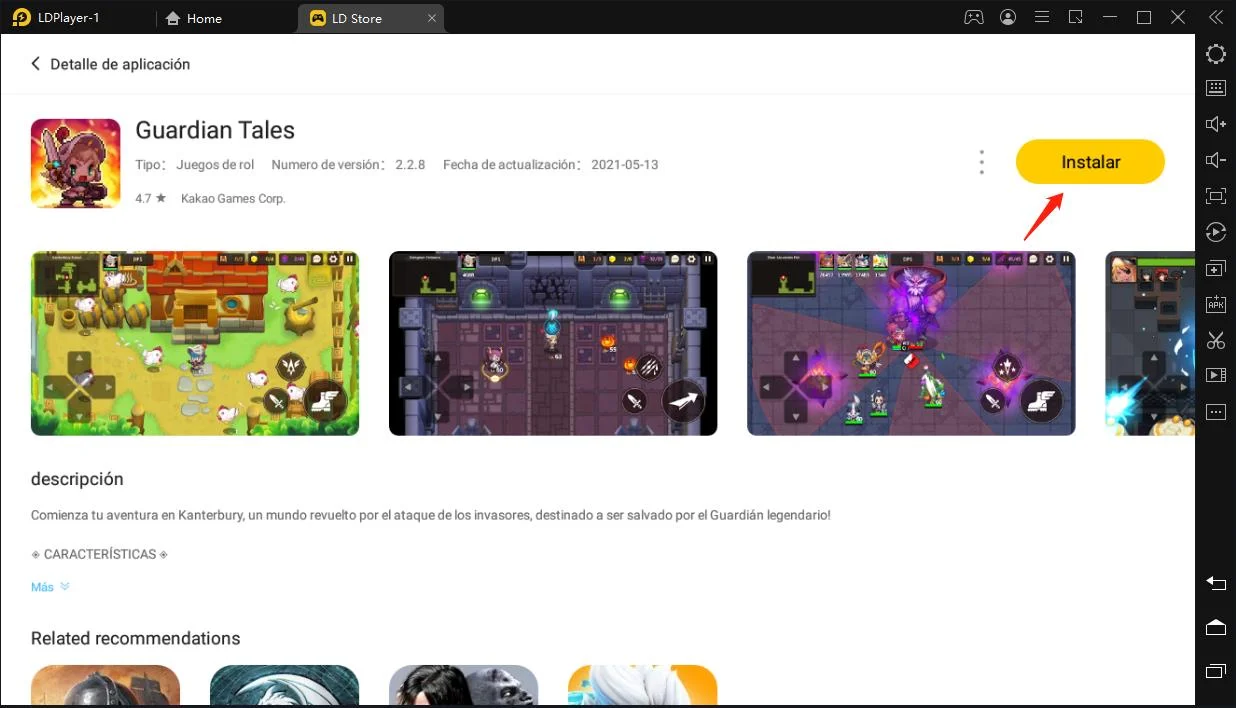Tap the Android back button in sidebar
Viewport: 1236px width, 708px height.
tap(1216, 583)
